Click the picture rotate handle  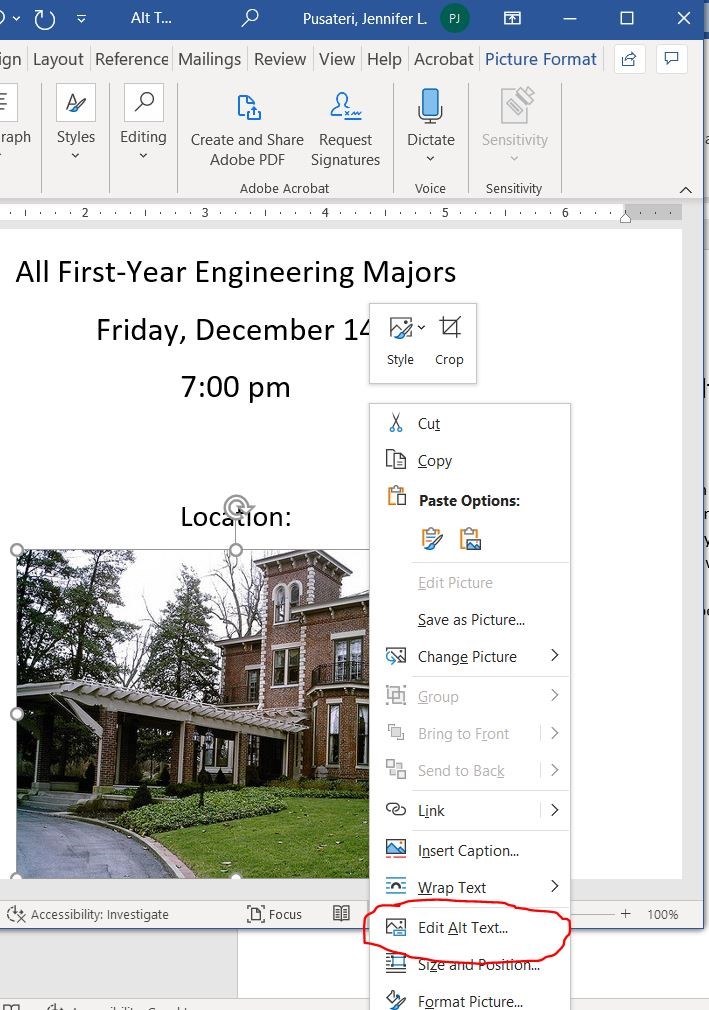point(237,507)
